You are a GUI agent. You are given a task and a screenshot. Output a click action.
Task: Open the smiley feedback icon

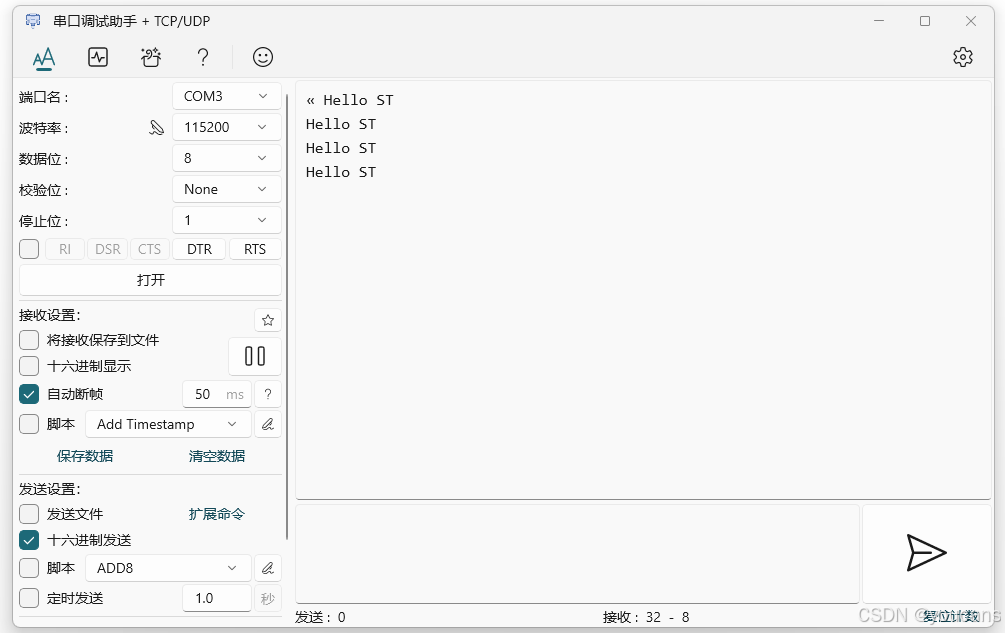[262, 57]
